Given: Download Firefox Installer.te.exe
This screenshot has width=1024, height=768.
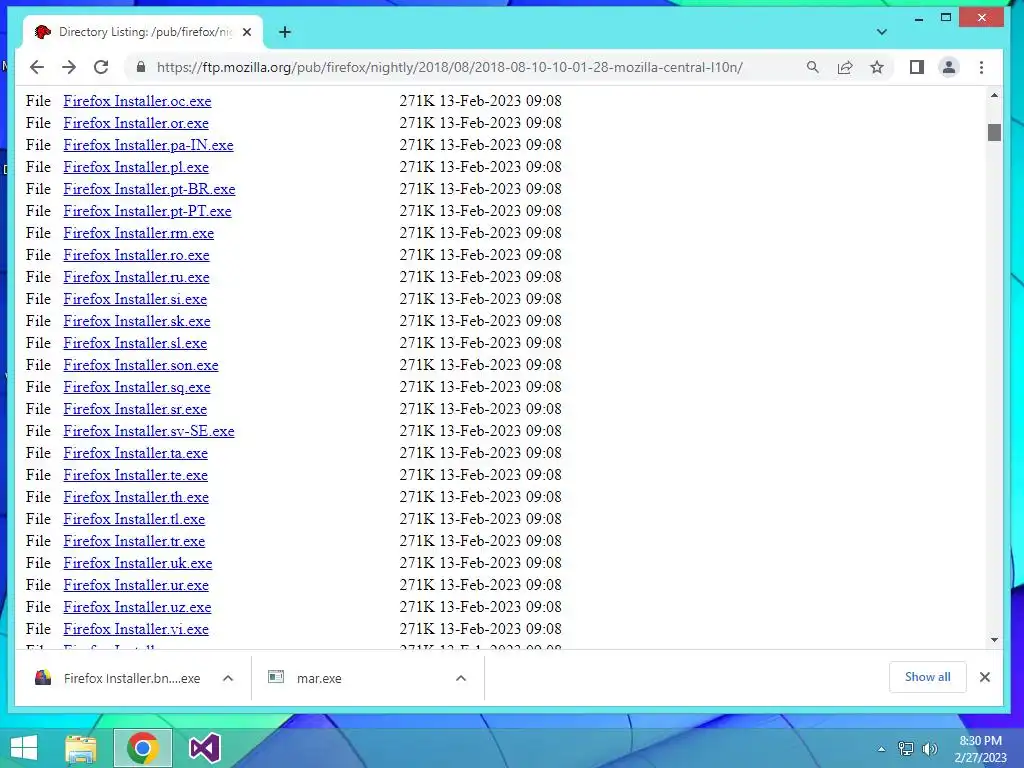Looking at the screenshot, I should 135,475.
